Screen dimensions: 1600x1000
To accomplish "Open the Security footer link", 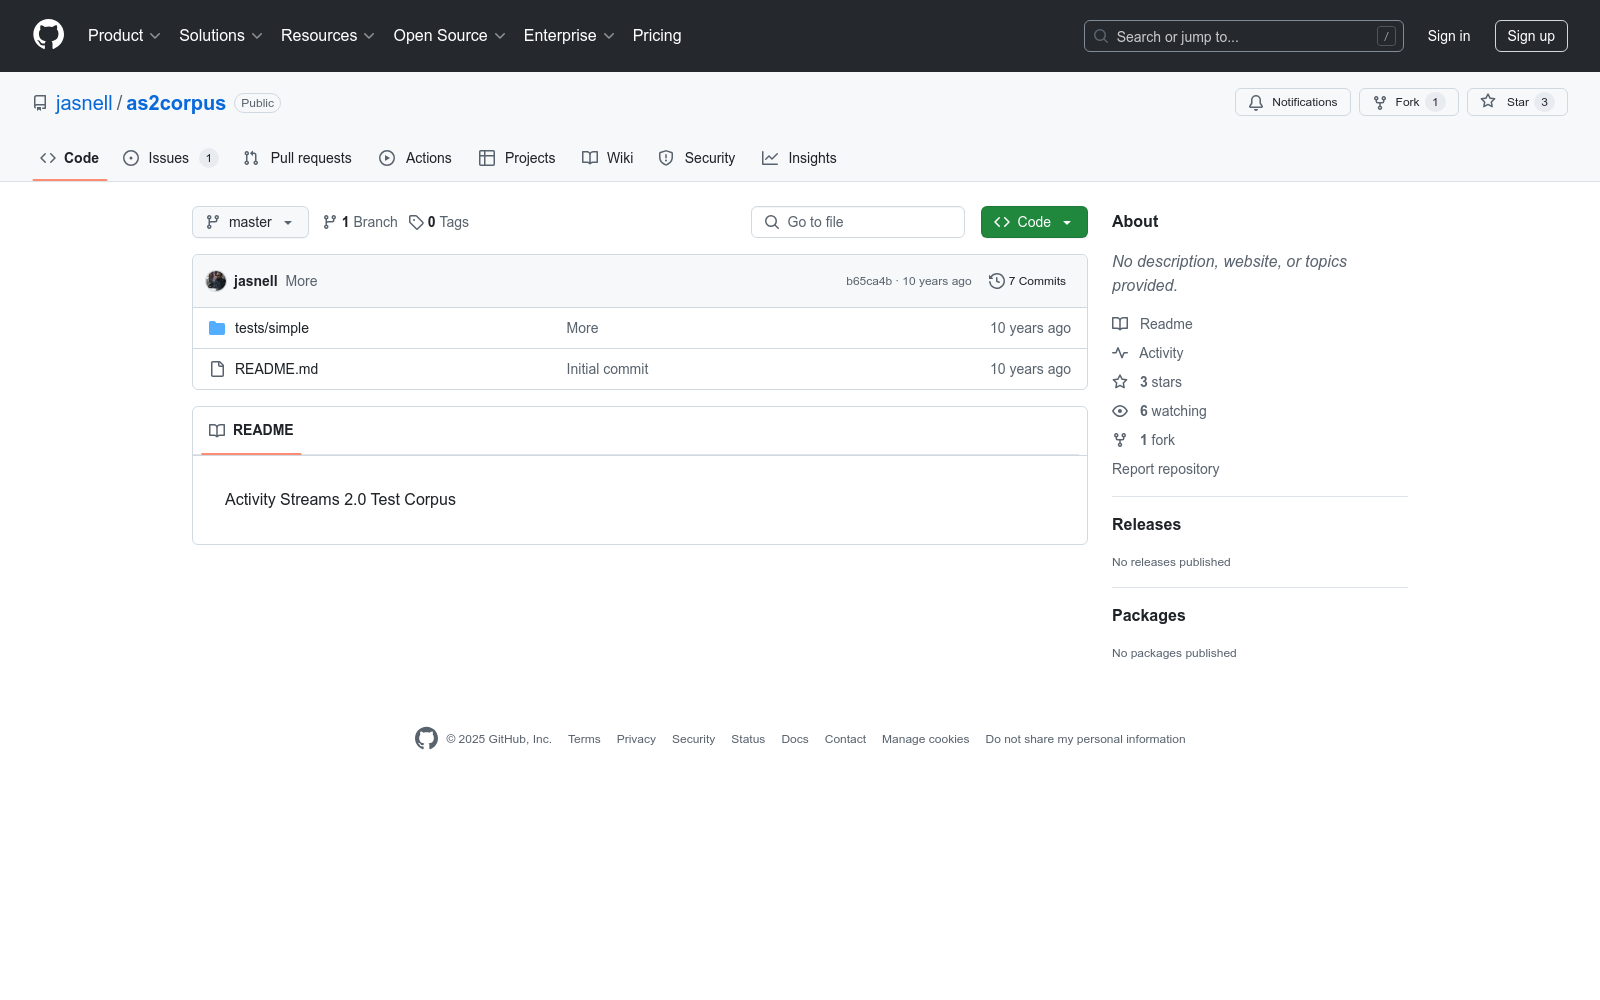I will (x=693, y=739).
